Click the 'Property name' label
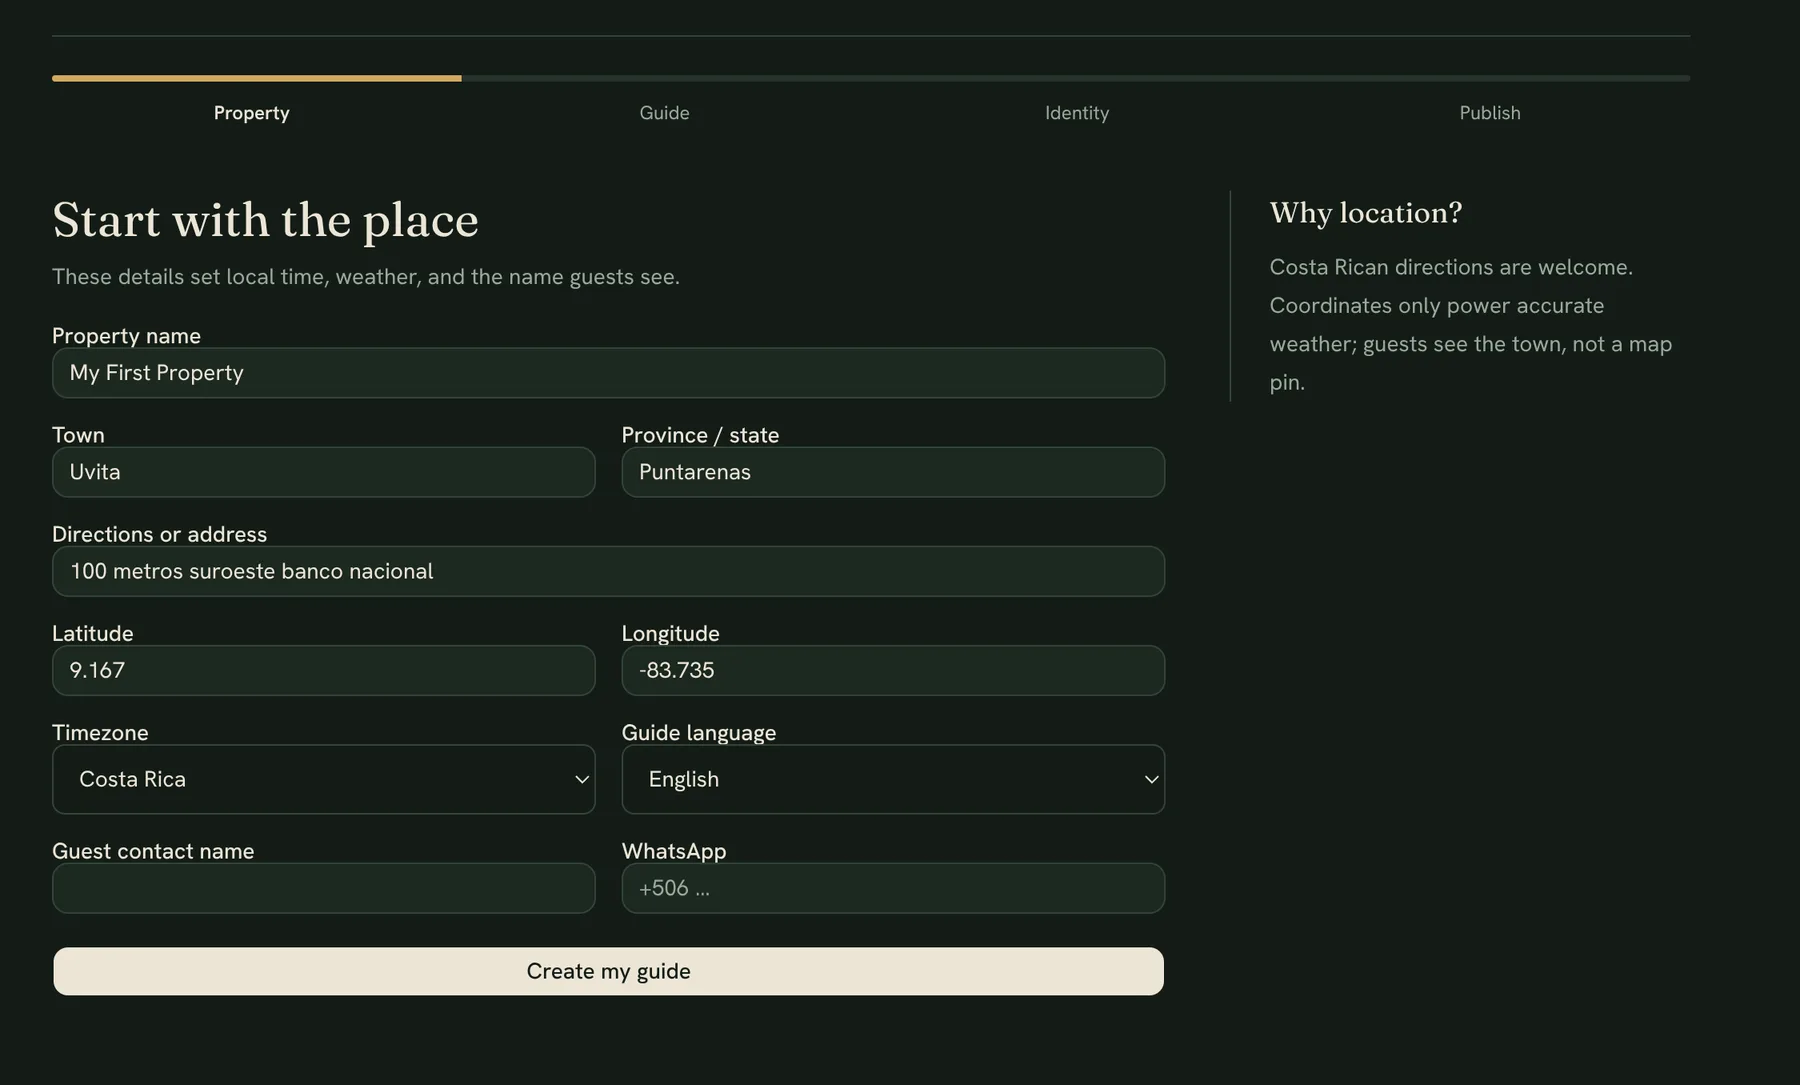This screenshot has height=1085, width=1800. (126, 336)
